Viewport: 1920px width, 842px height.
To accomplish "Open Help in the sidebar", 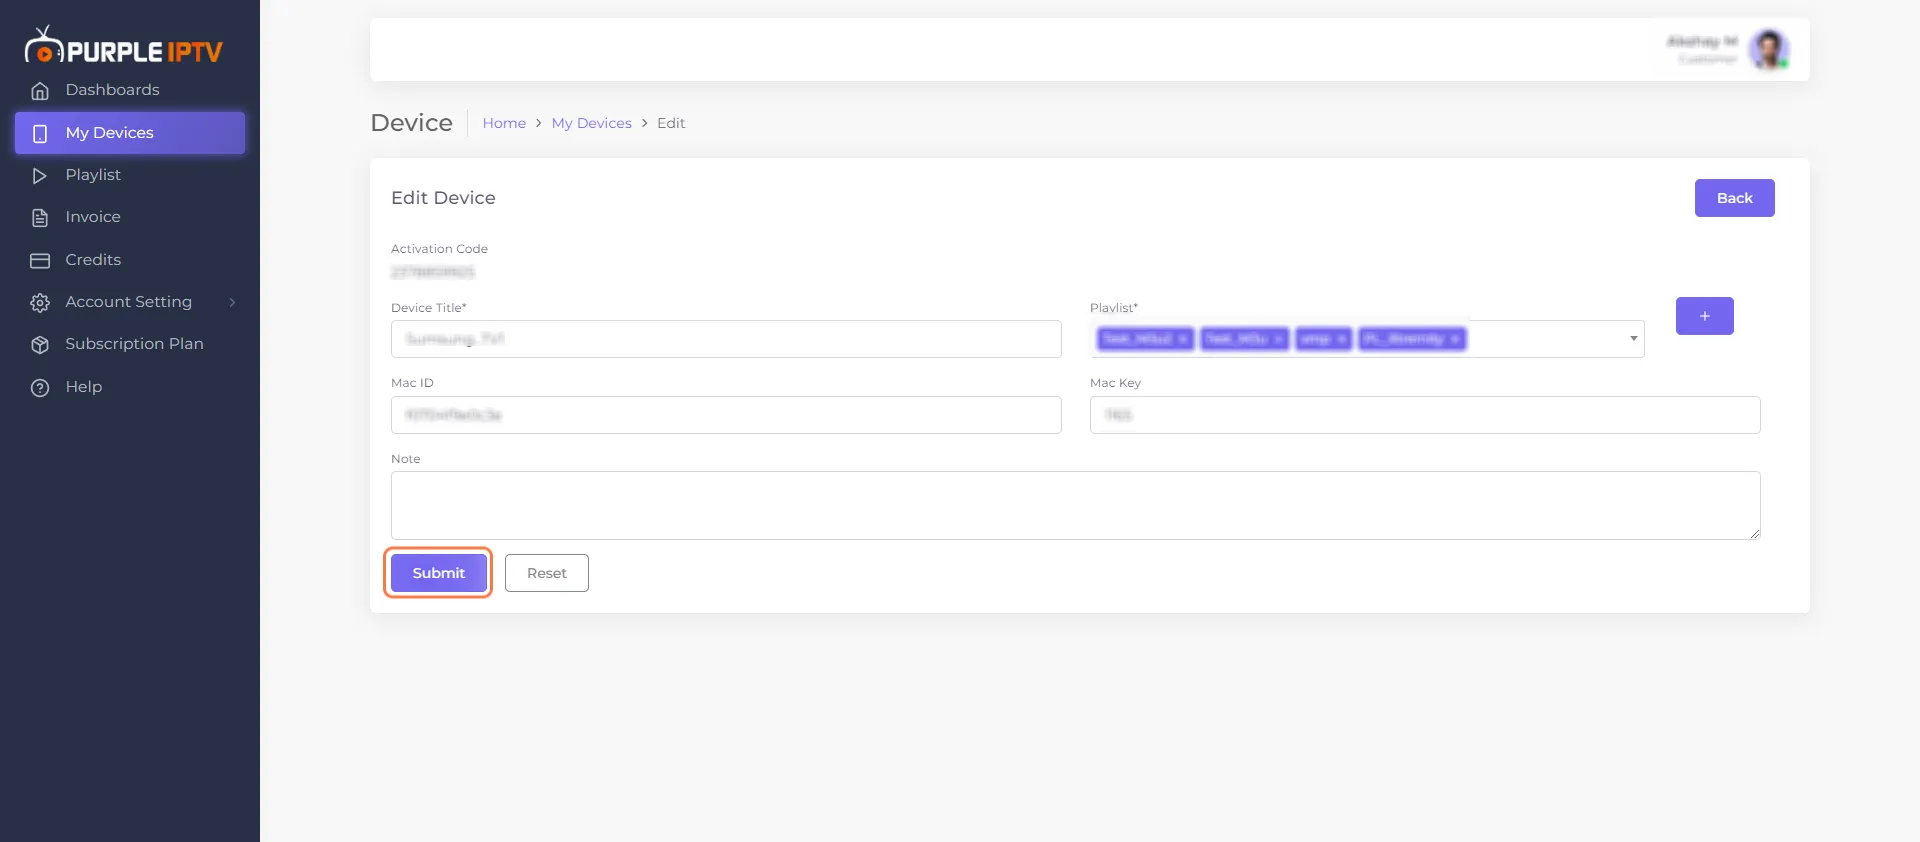I will coord(130,387).
